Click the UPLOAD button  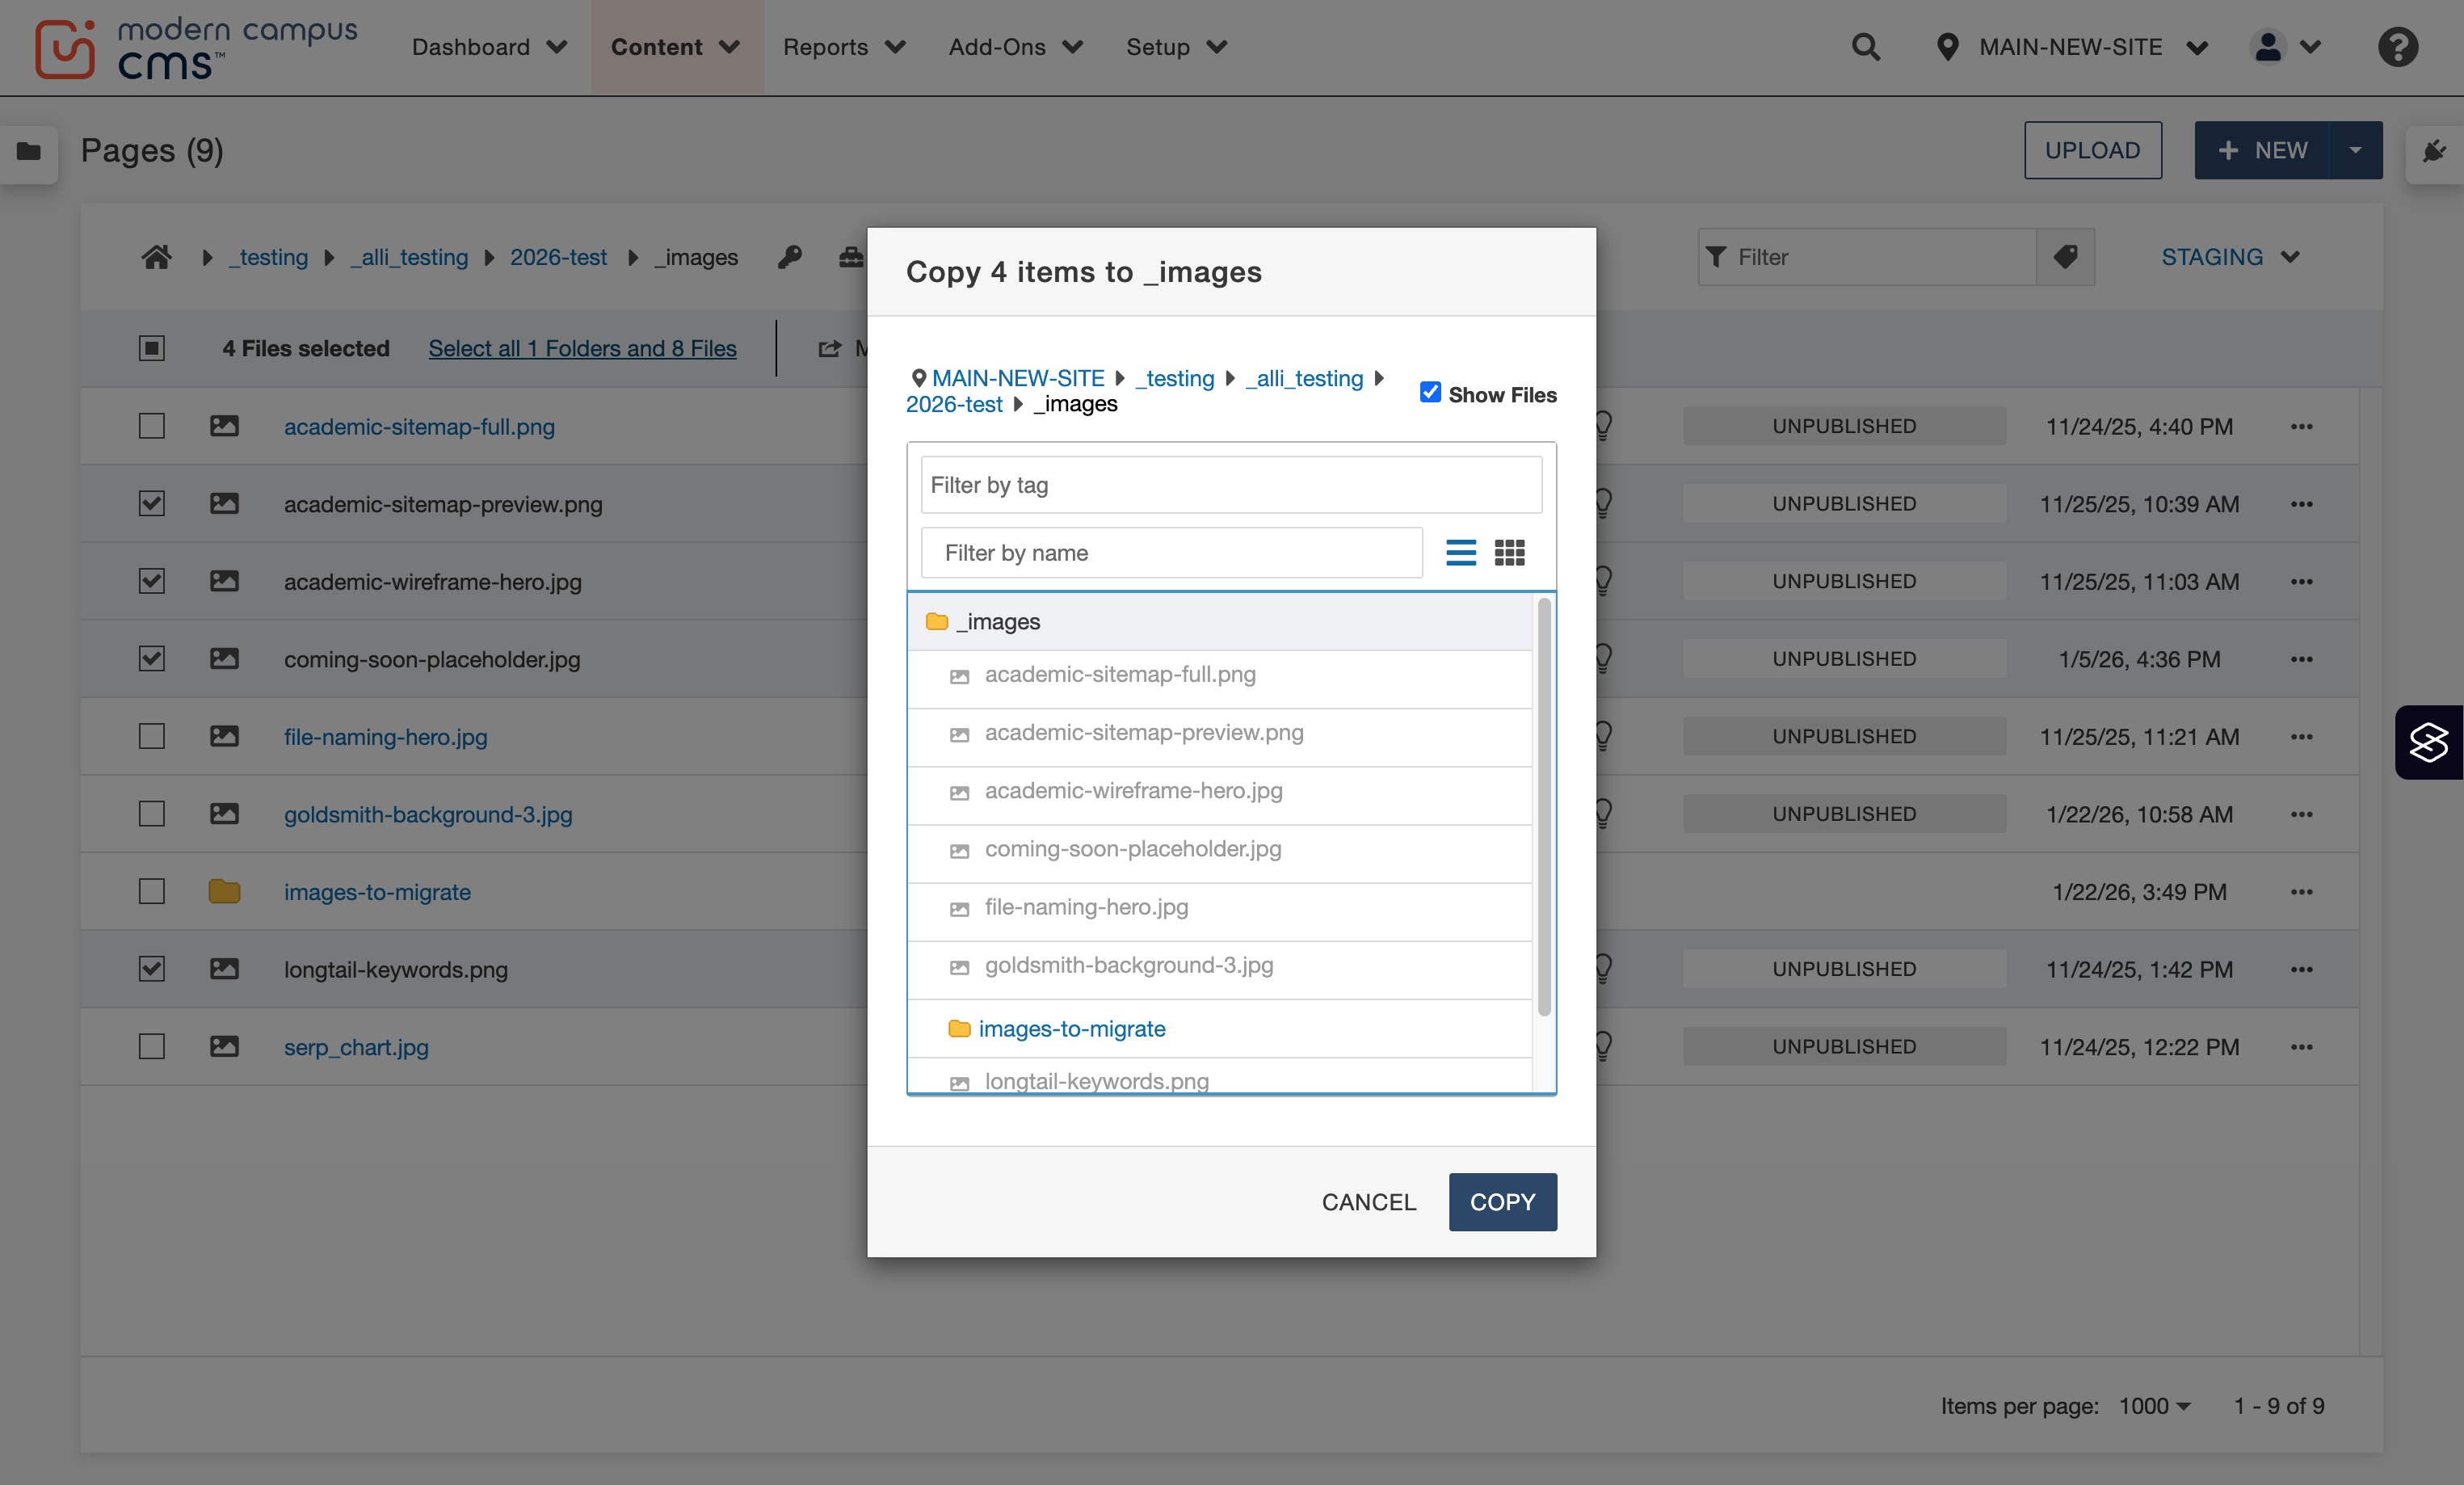(2092, 150)
